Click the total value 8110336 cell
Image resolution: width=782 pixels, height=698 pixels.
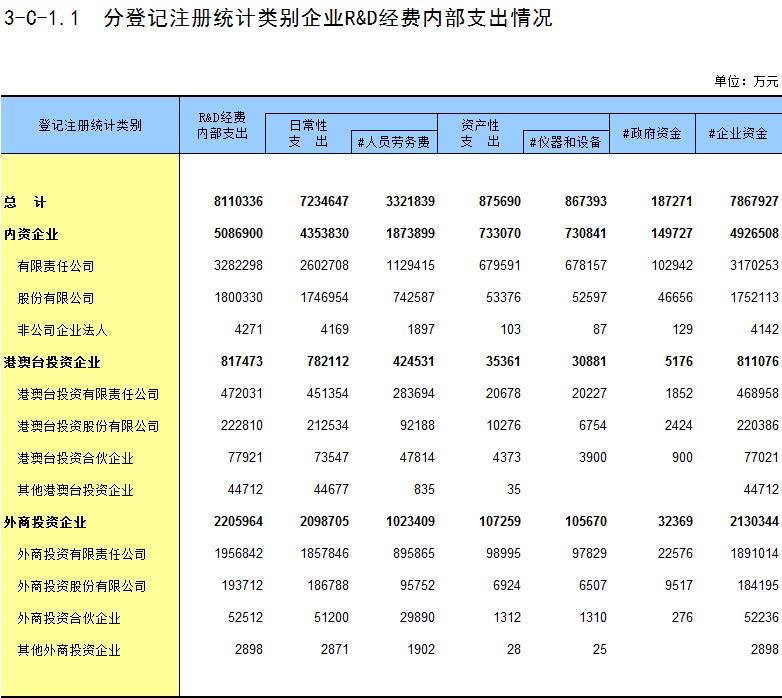238,202
